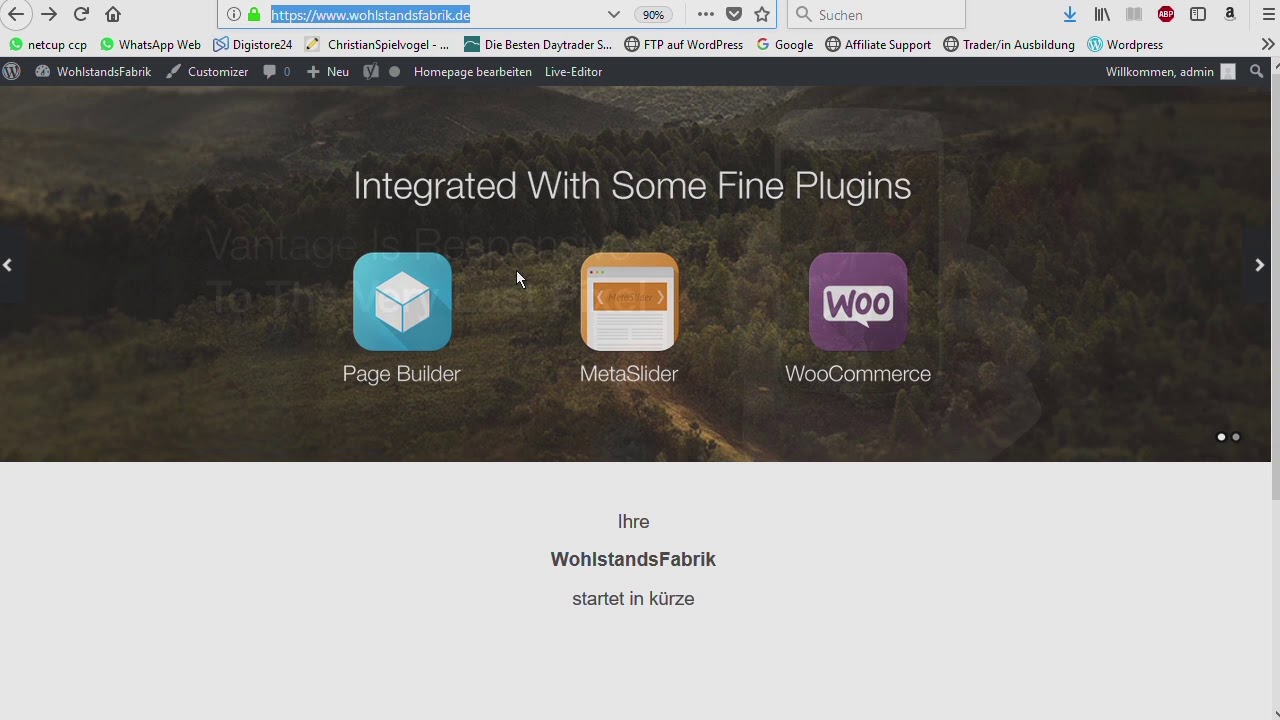This screenshot has width=1280, height=720.
Task: Open the Customizer link
Action: [x=207, y=72]
